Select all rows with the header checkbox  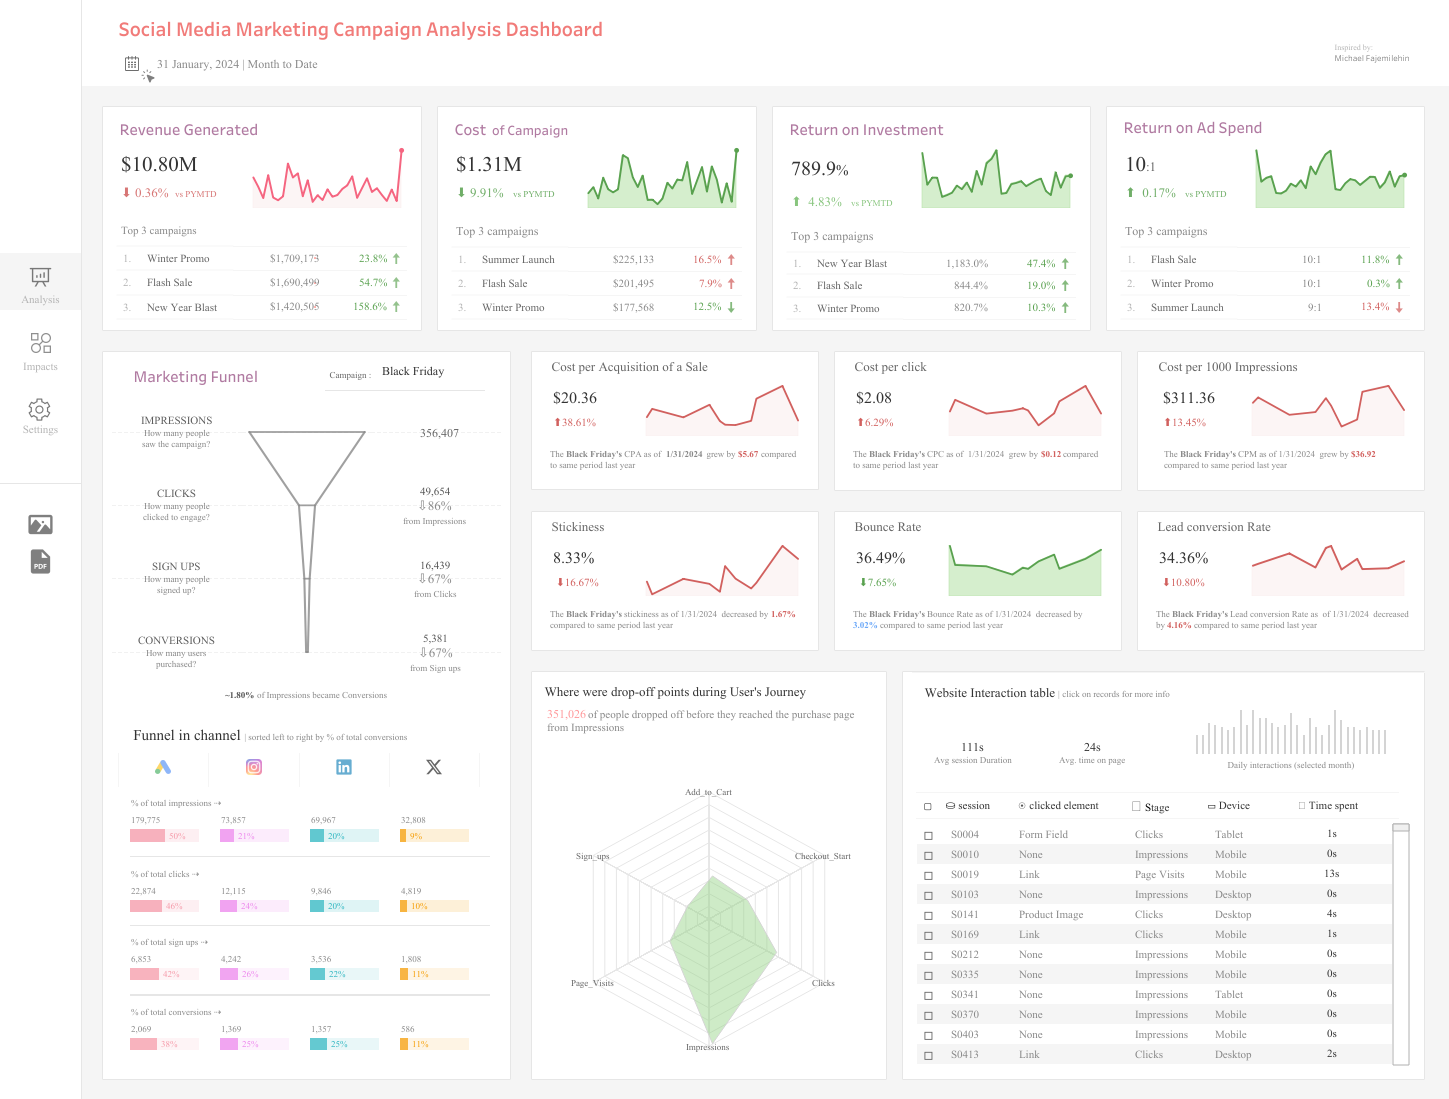click(927, 806)
